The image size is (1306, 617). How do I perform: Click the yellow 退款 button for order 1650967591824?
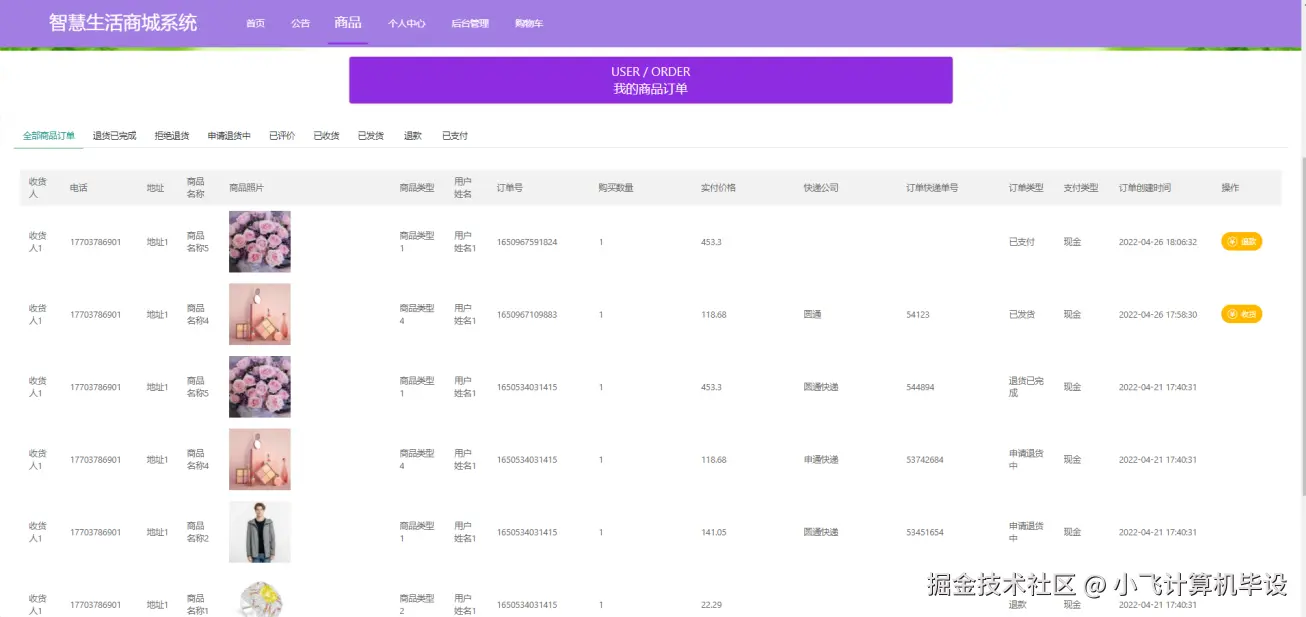[1241, 241]
